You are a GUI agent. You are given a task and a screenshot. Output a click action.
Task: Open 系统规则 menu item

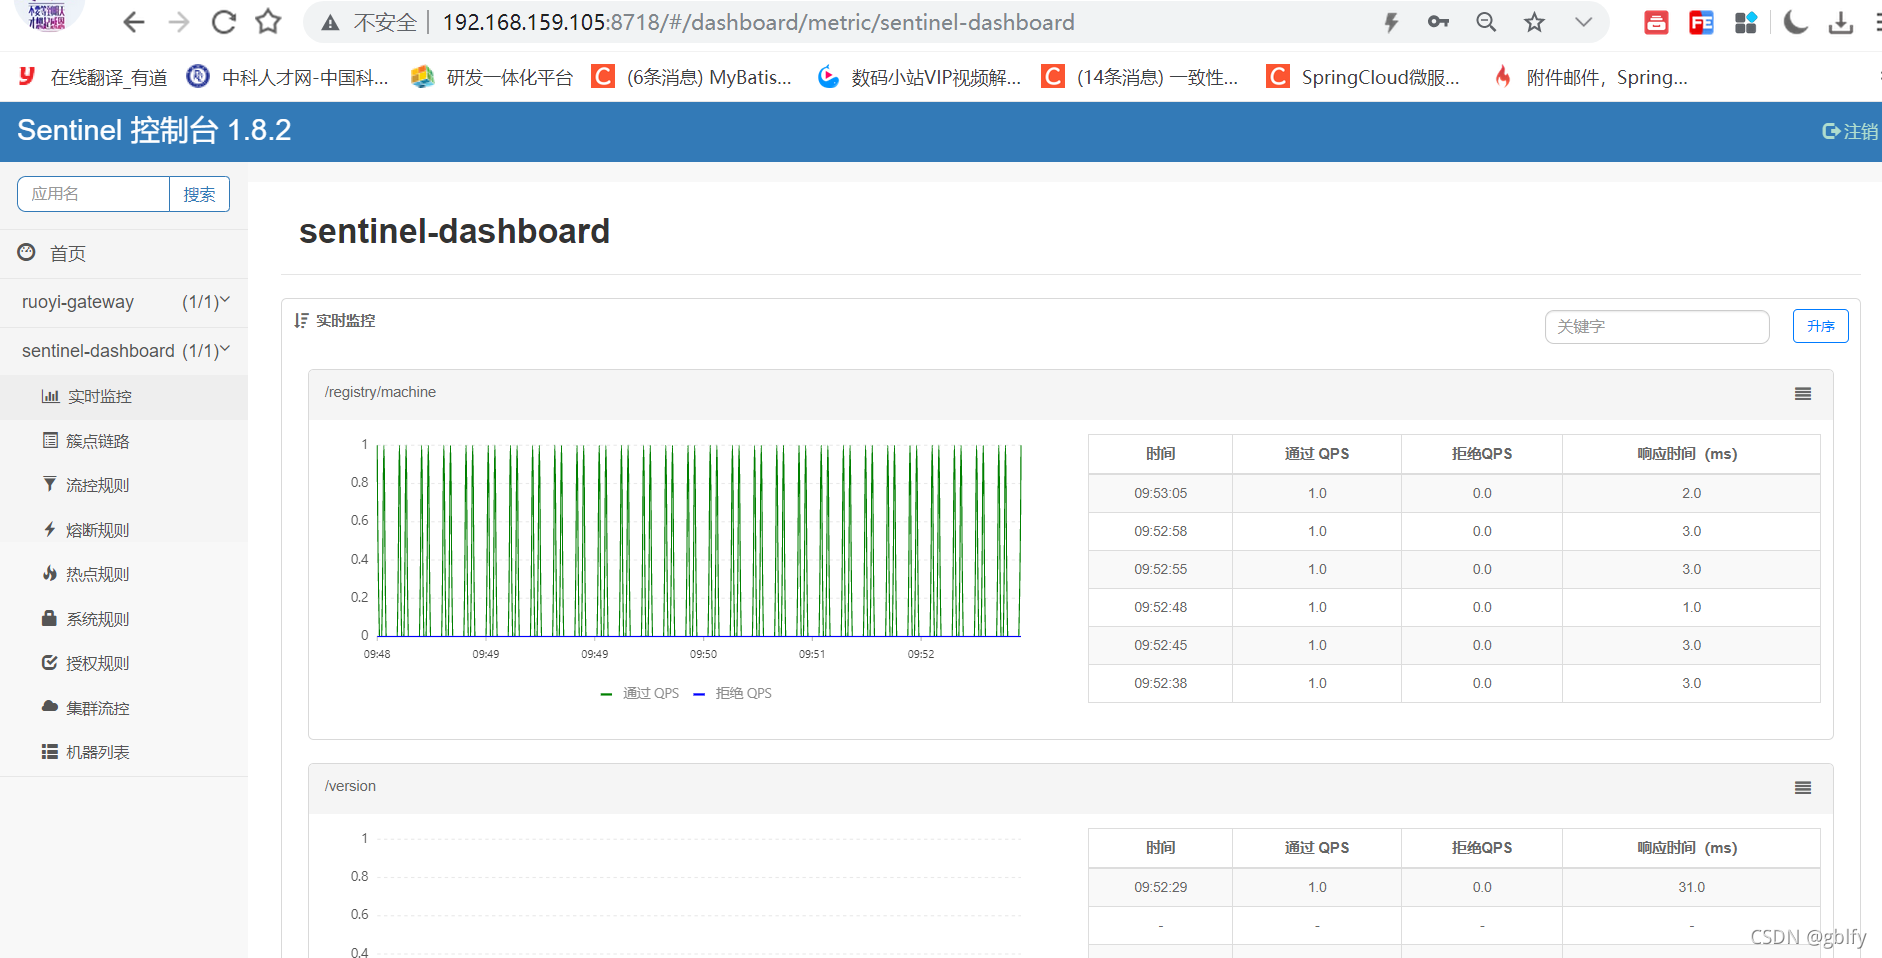pos(124,619)
